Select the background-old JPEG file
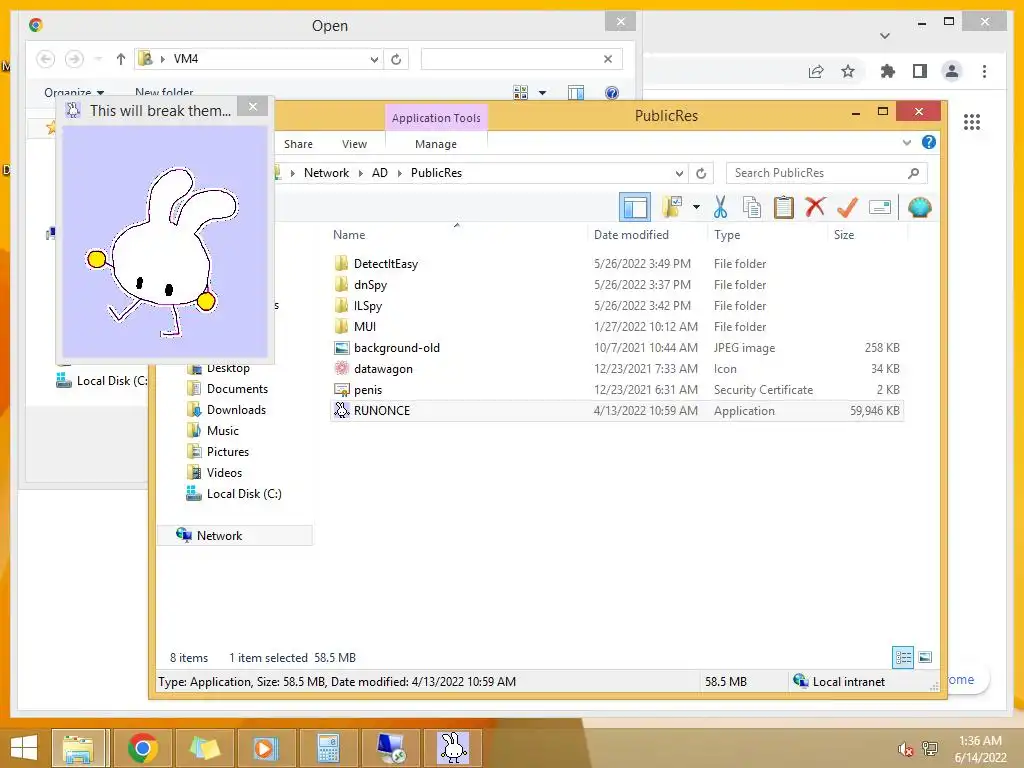Screen dimensions: 1024x768 (396, 347)
